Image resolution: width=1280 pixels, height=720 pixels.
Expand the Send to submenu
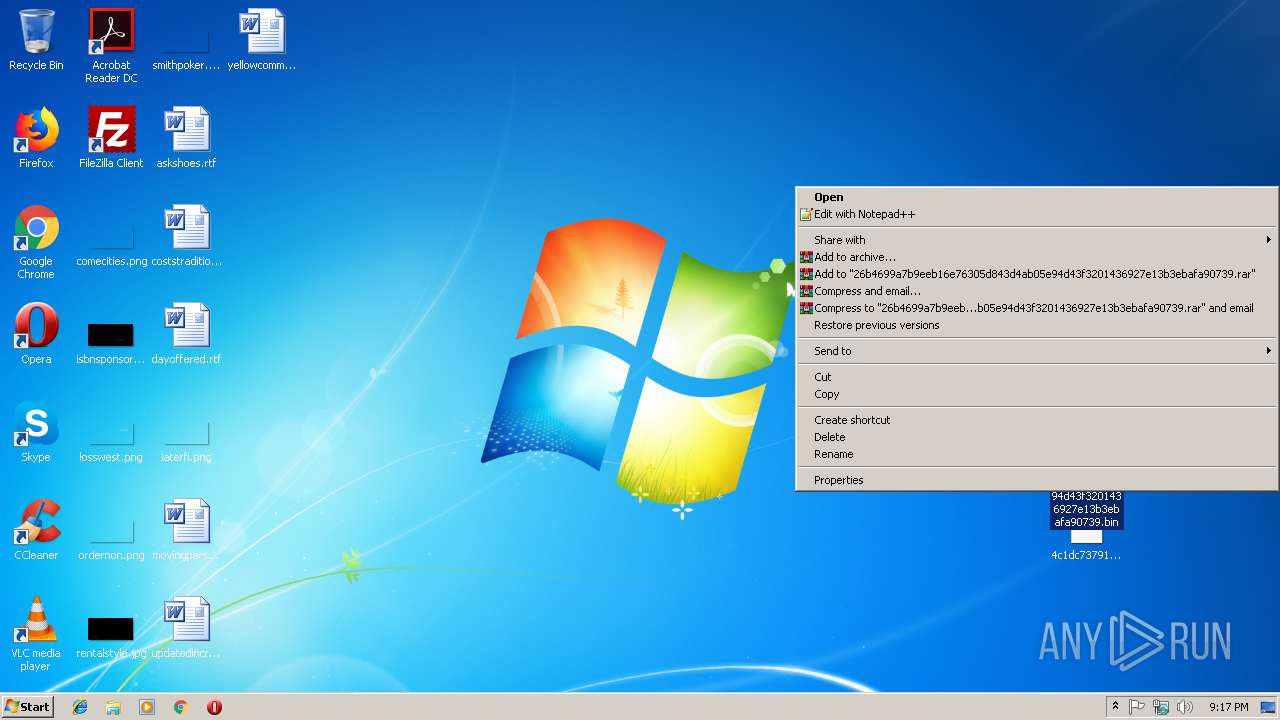[x=1037, y=351]
